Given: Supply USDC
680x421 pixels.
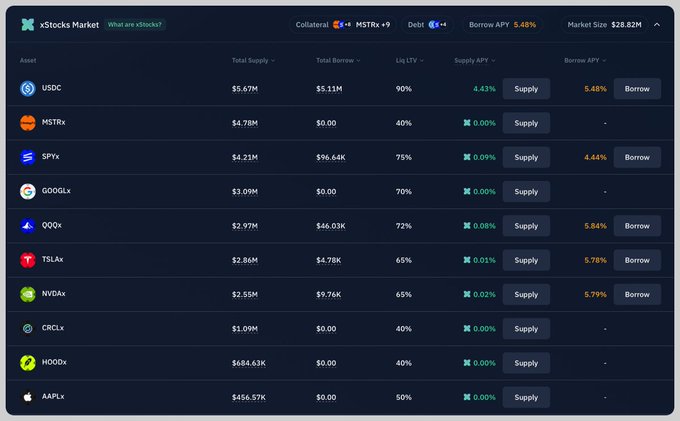Looking at the screenshot, I should point(526,88).
